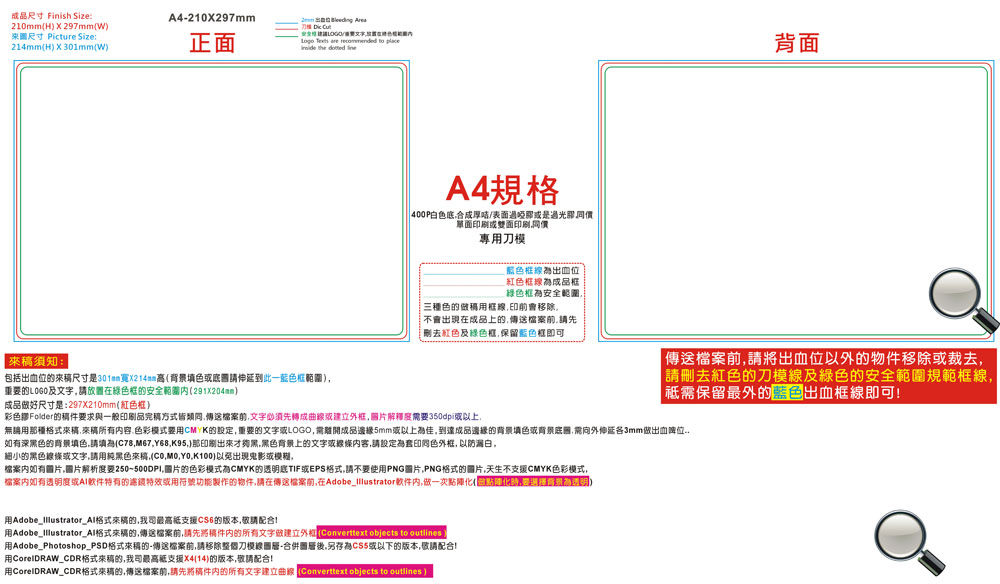Viewport: 1000px width, 584px height.
Task: Click the 250~500DPI image resolution line
Action: tap(296, 469)
